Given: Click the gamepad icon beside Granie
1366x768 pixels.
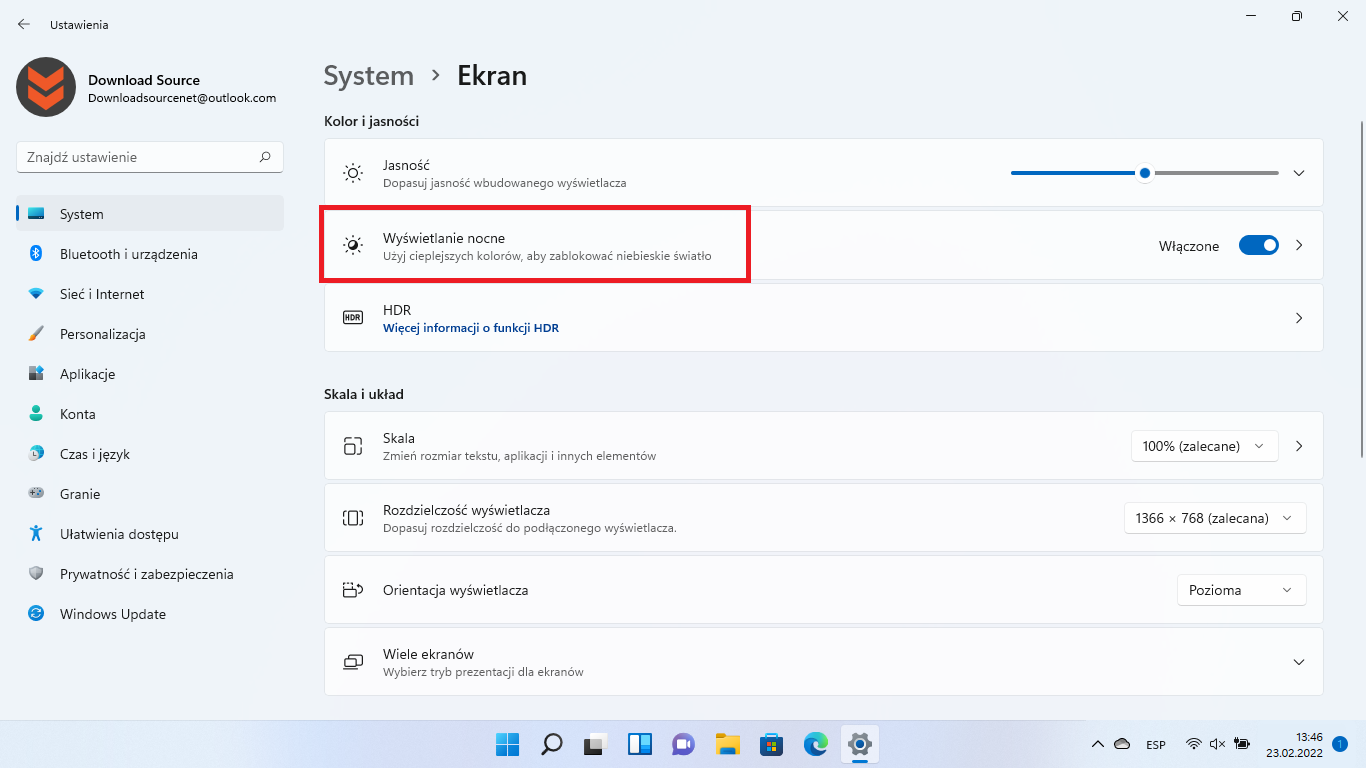Looking at the screenshot, I should click(x=36, y=494).
